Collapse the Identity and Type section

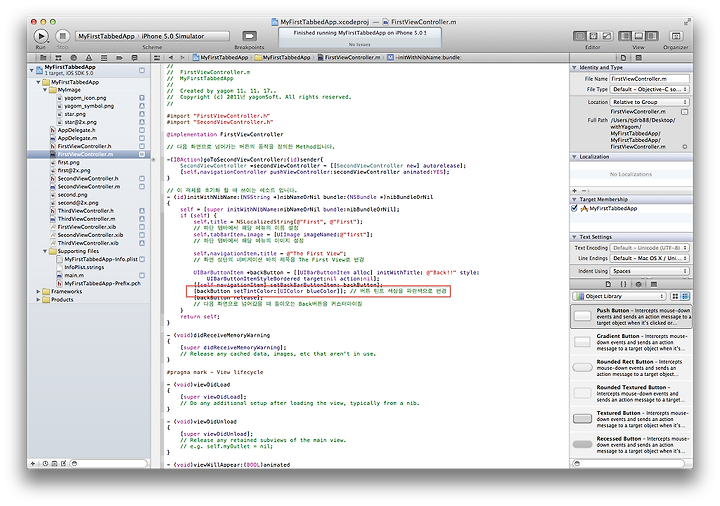[574, 67]
